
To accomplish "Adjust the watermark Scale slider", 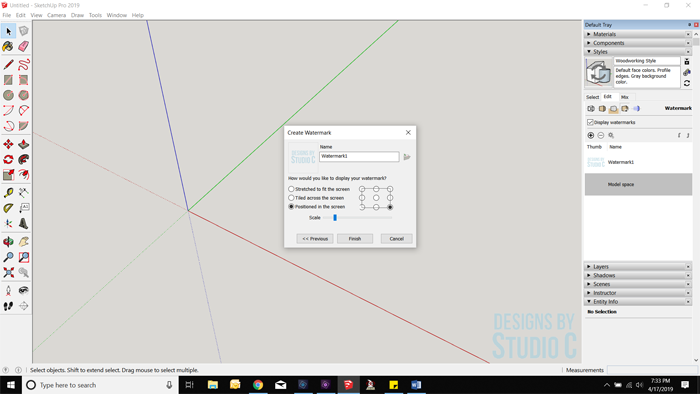I will [x=335, y=218].
